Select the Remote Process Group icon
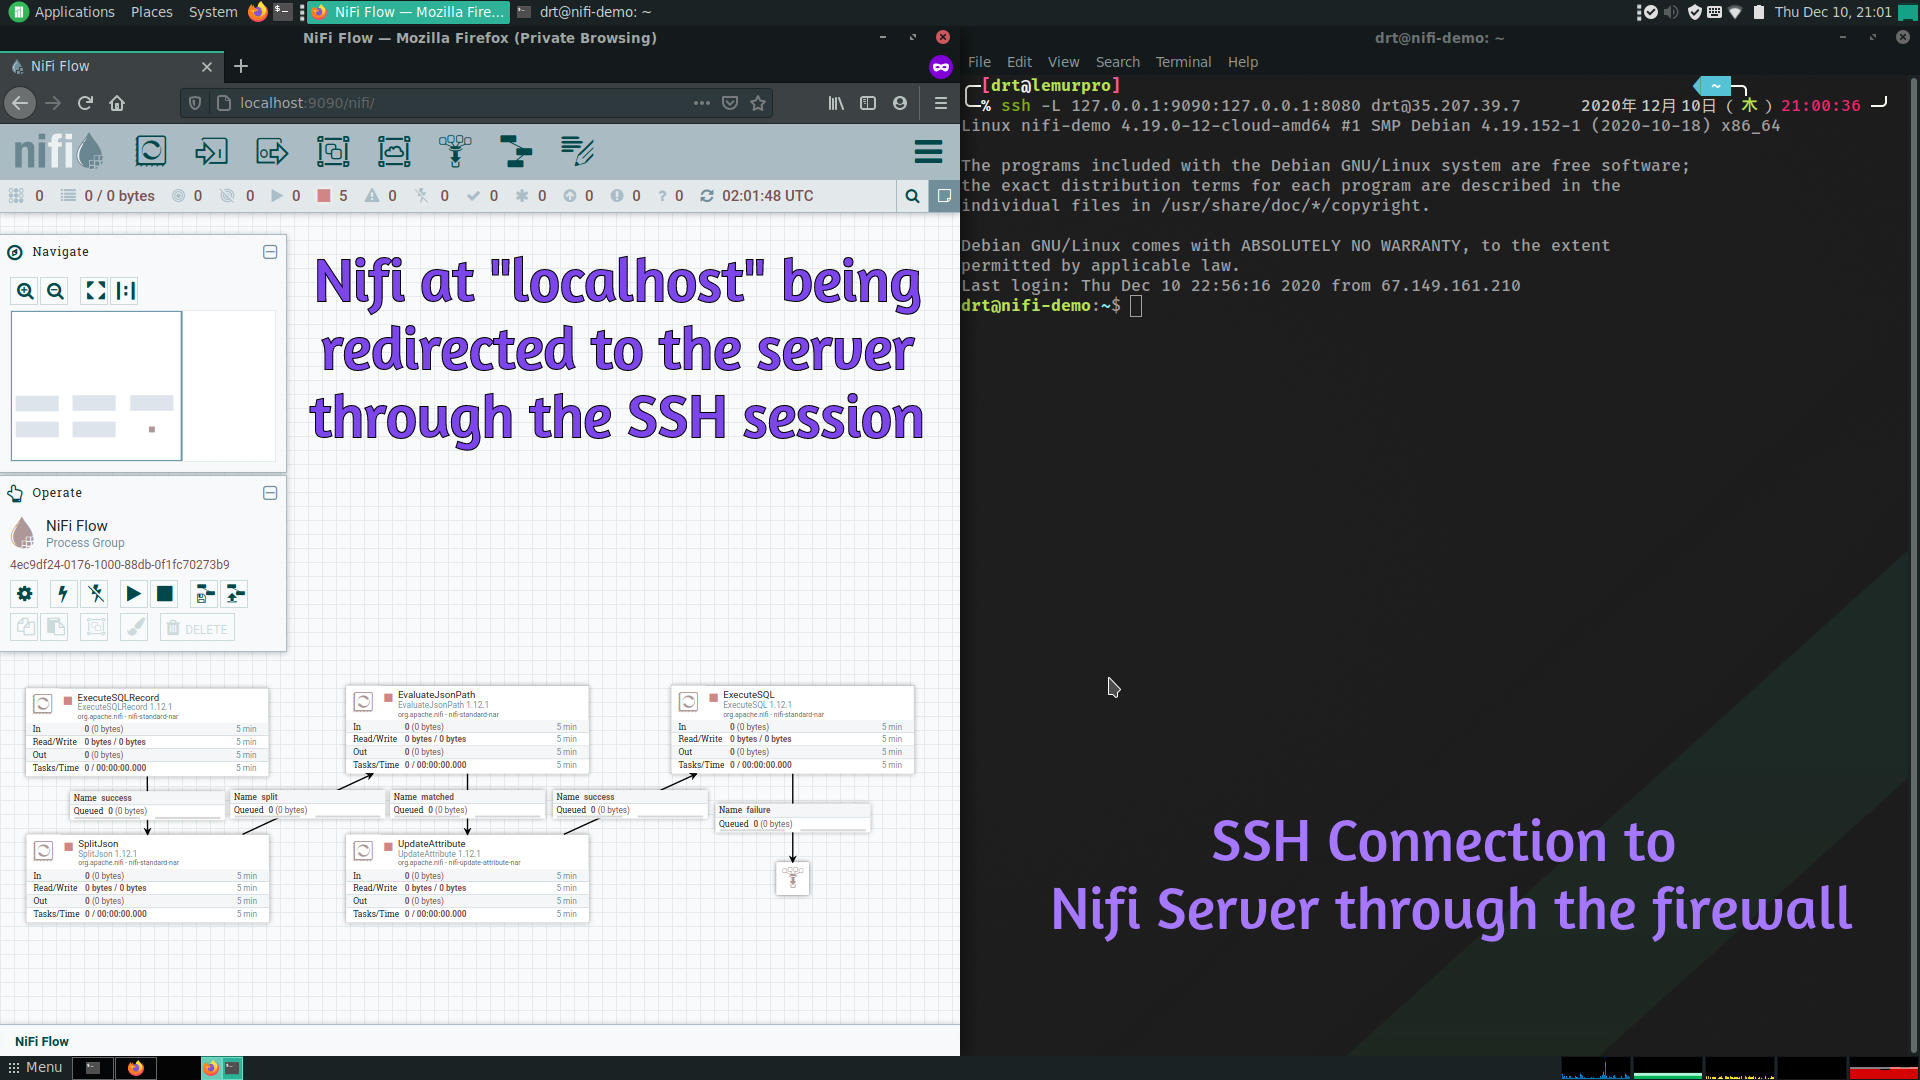This screenshot has height=1080, width=1920. [x=394, y=152]
